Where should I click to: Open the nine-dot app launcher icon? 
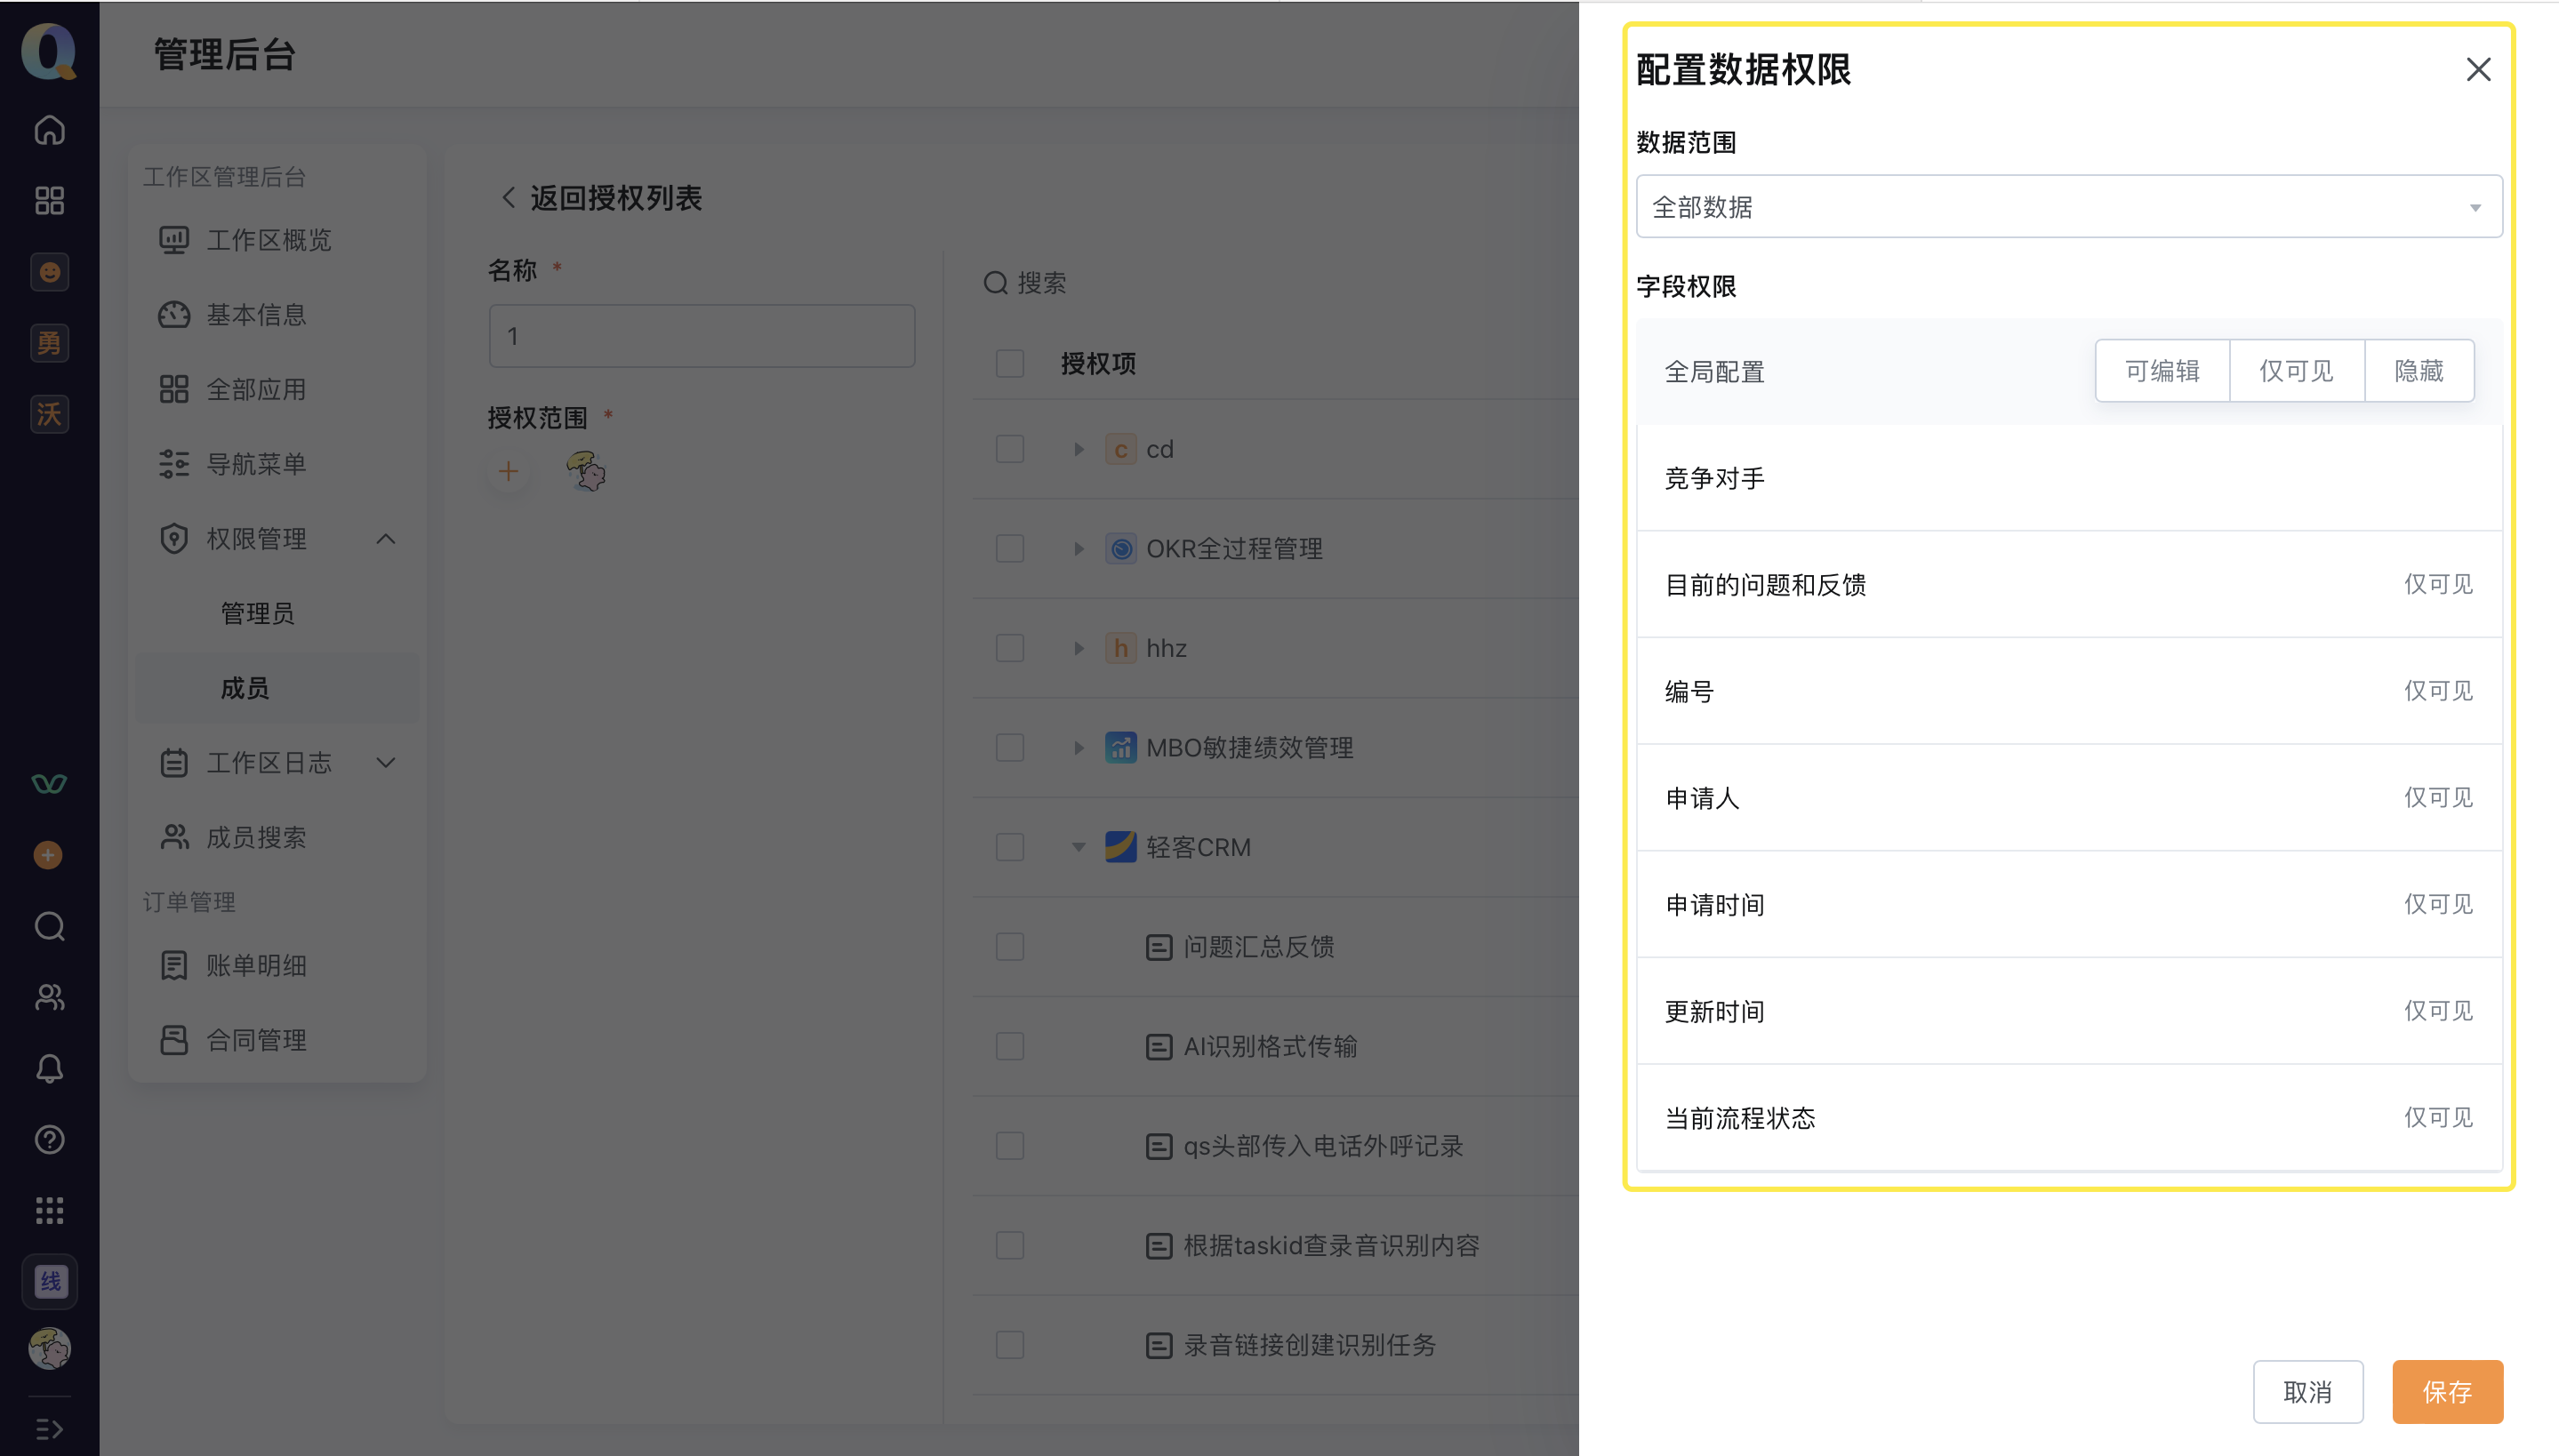point(49,1210)
